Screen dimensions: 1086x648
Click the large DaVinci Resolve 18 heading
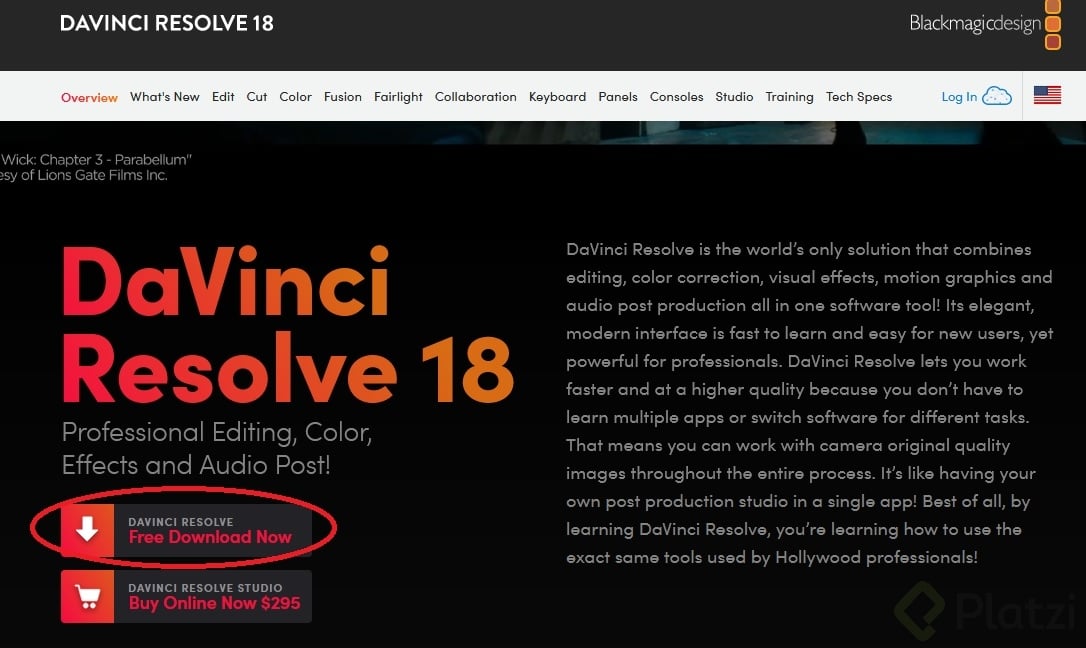click(287, 325)
